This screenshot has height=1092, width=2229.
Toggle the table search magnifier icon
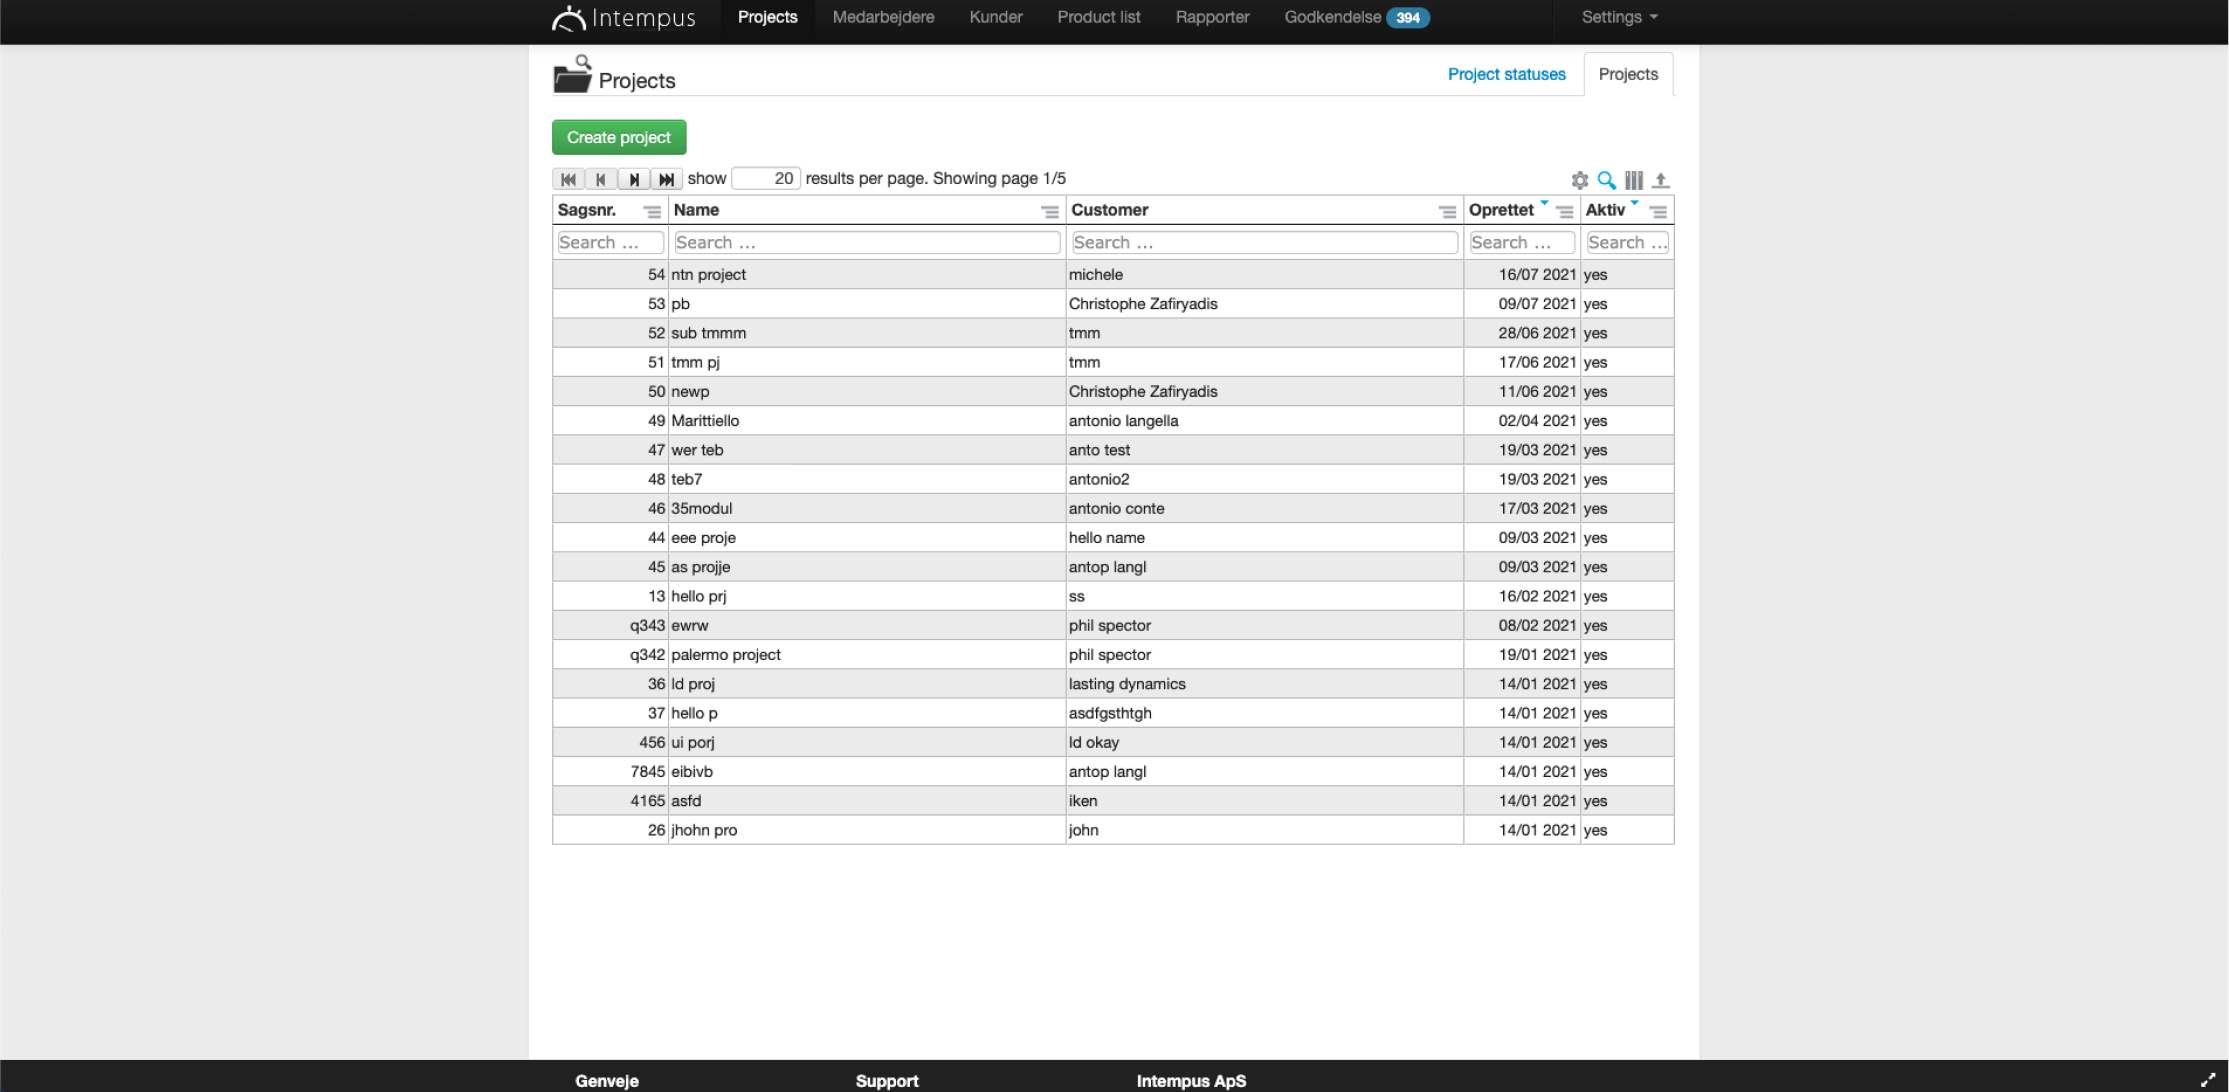pyautogui.click(x=1606, y=180)
